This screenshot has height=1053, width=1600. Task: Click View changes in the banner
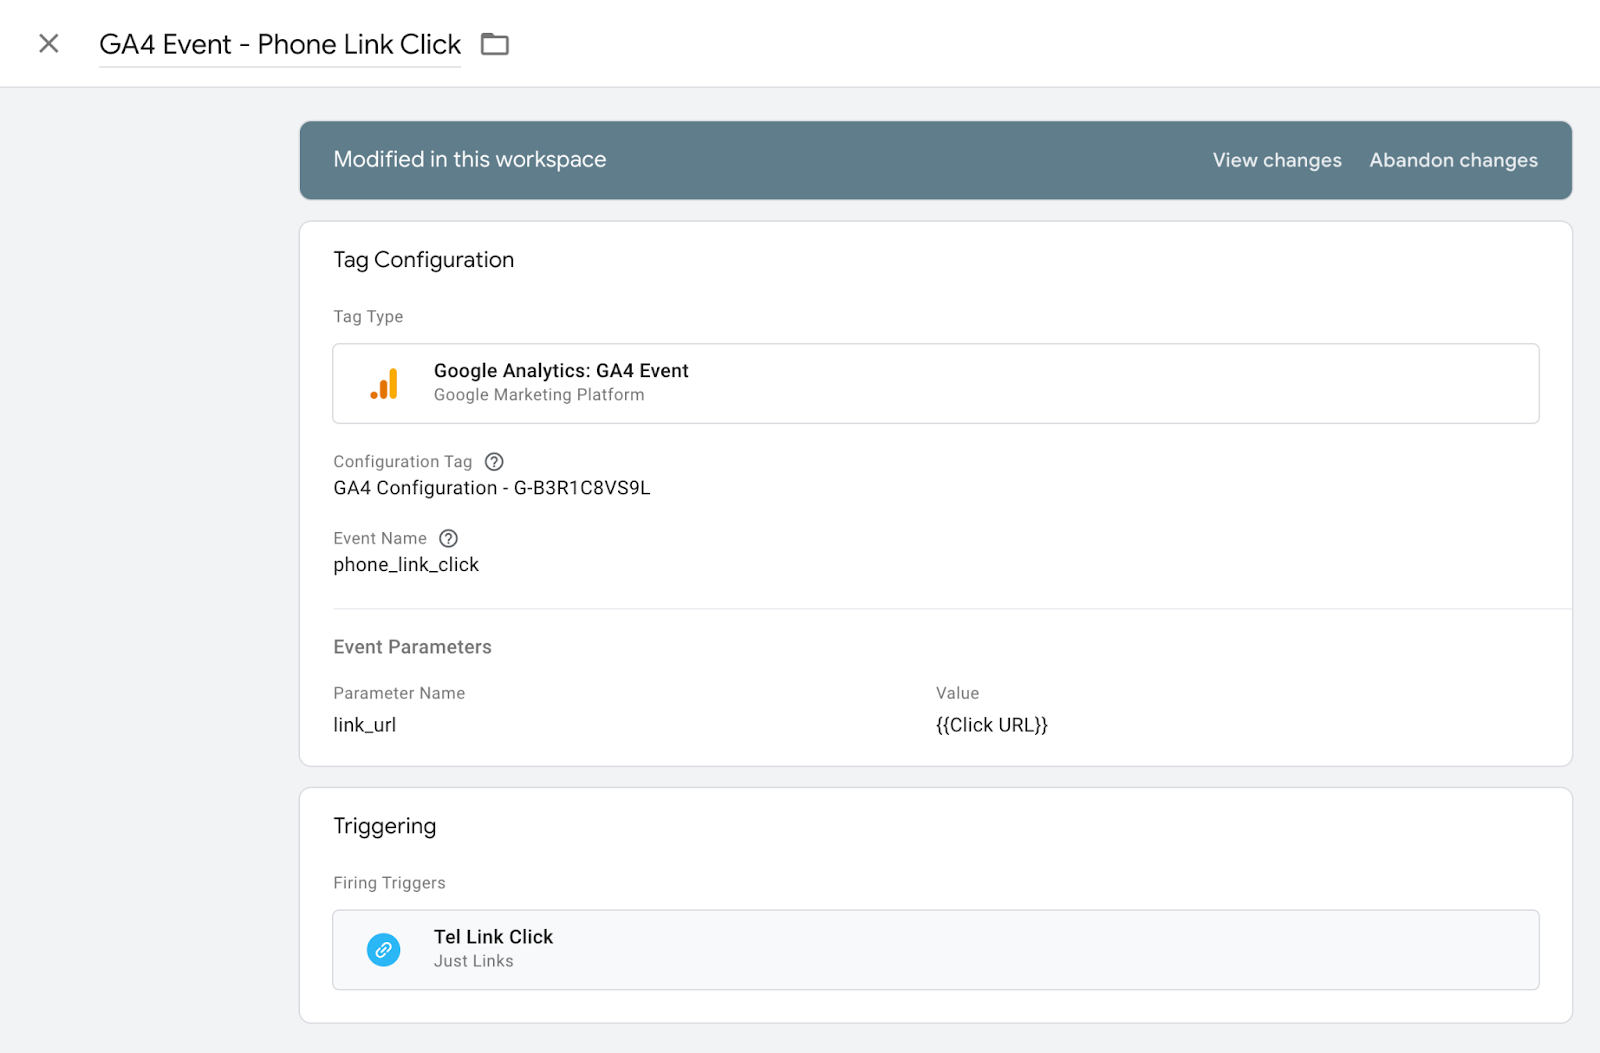coord(1277,160)
